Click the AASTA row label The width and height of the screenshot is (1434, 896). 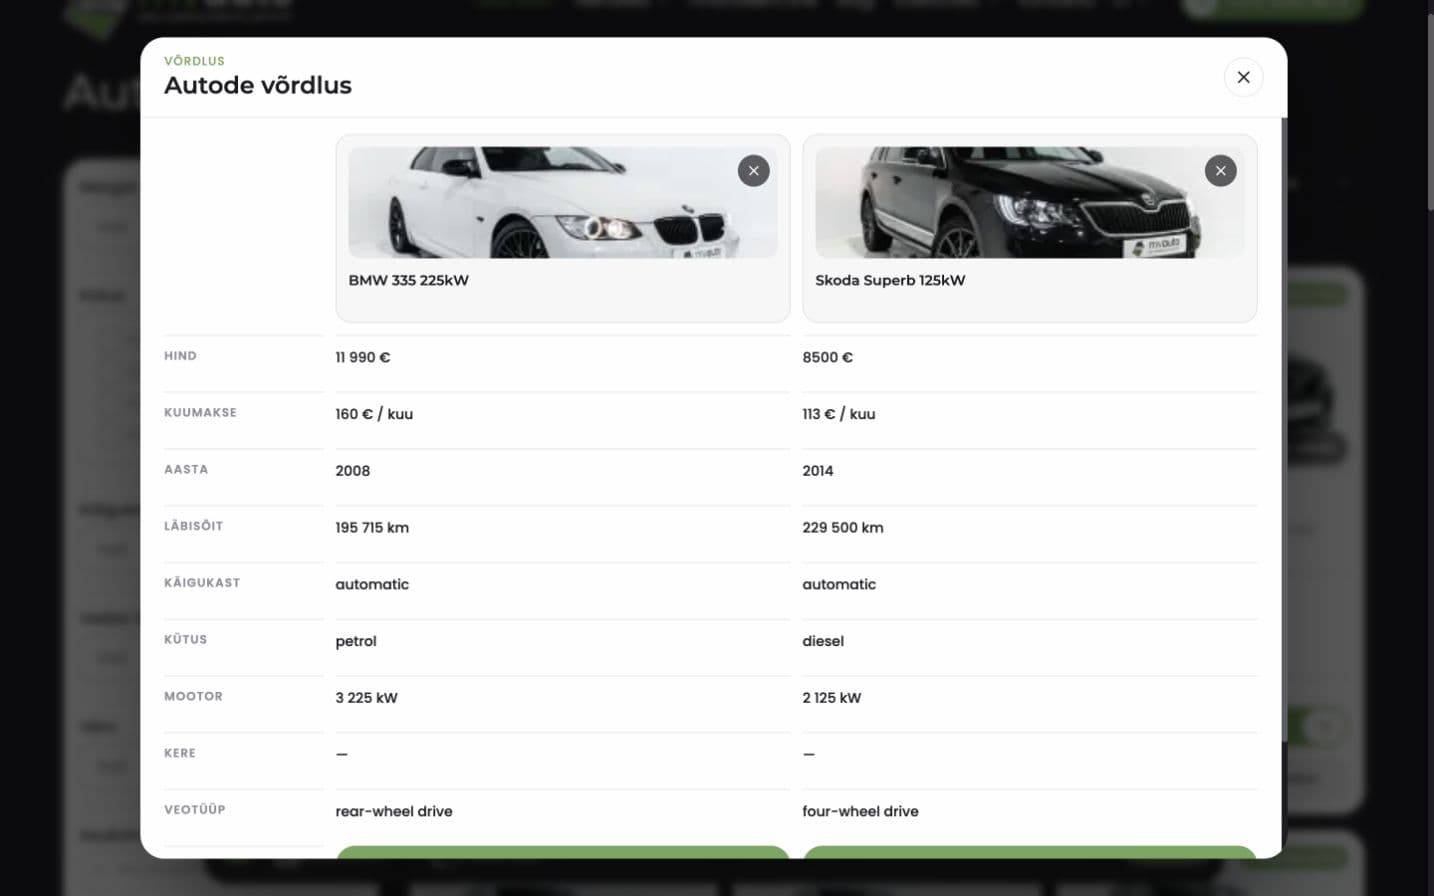pyautogui.click(x=186, y=469)
